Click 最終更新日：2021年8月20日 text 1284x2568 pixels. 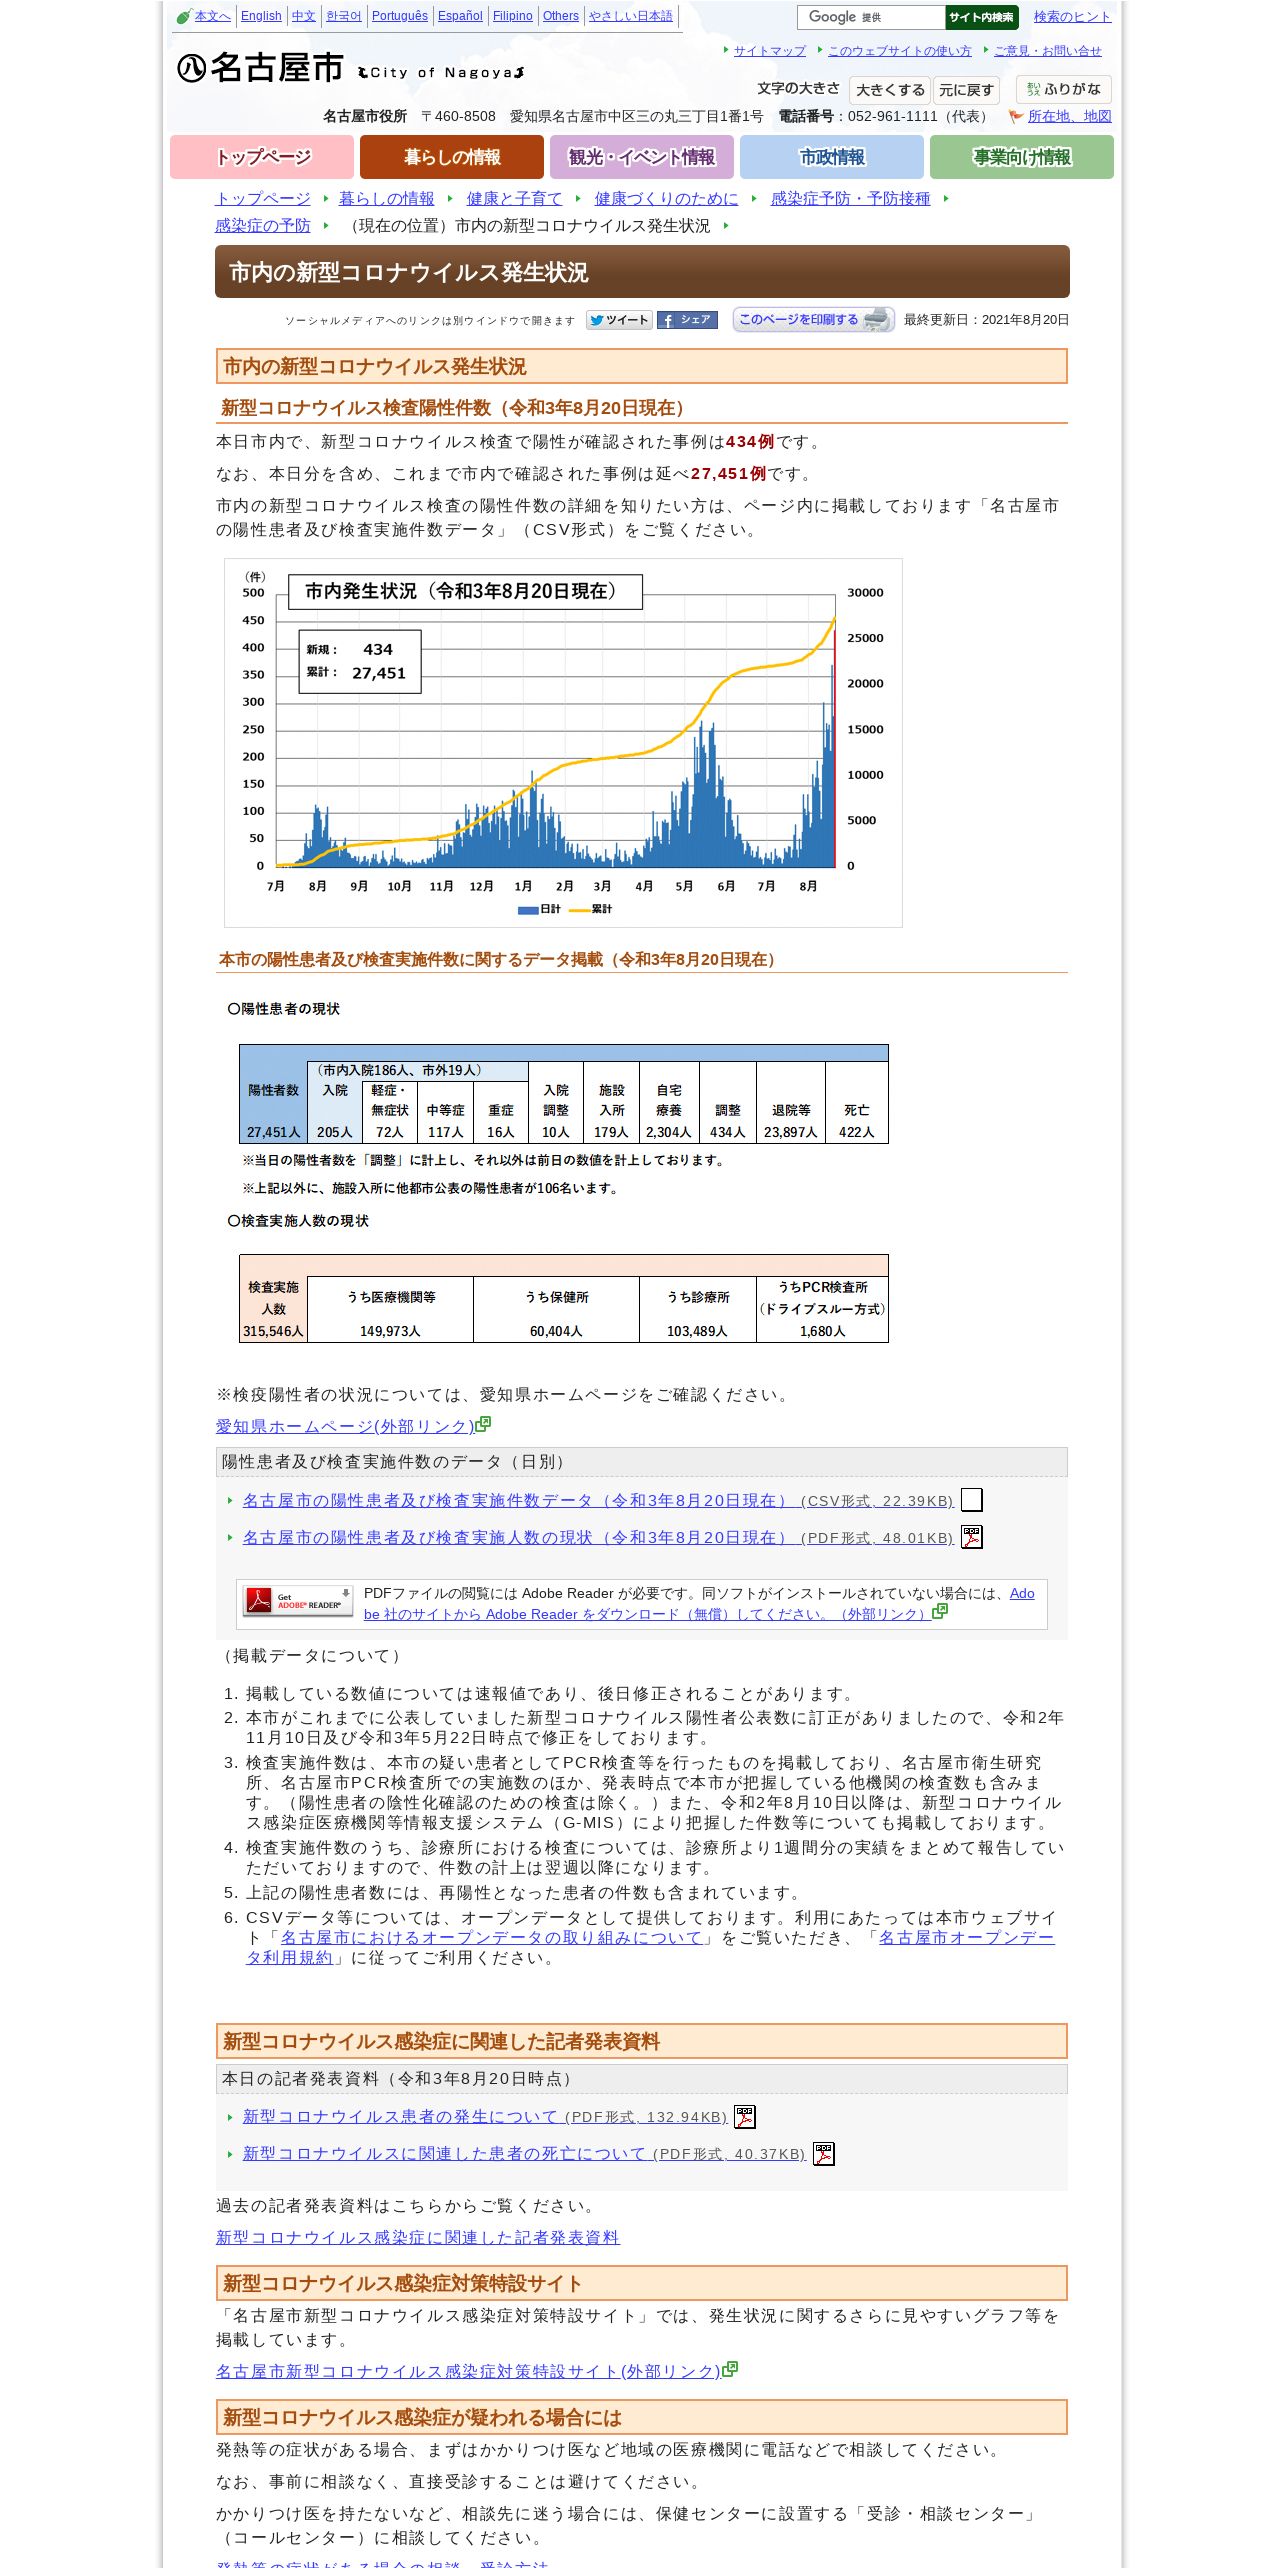coord(986,320)
